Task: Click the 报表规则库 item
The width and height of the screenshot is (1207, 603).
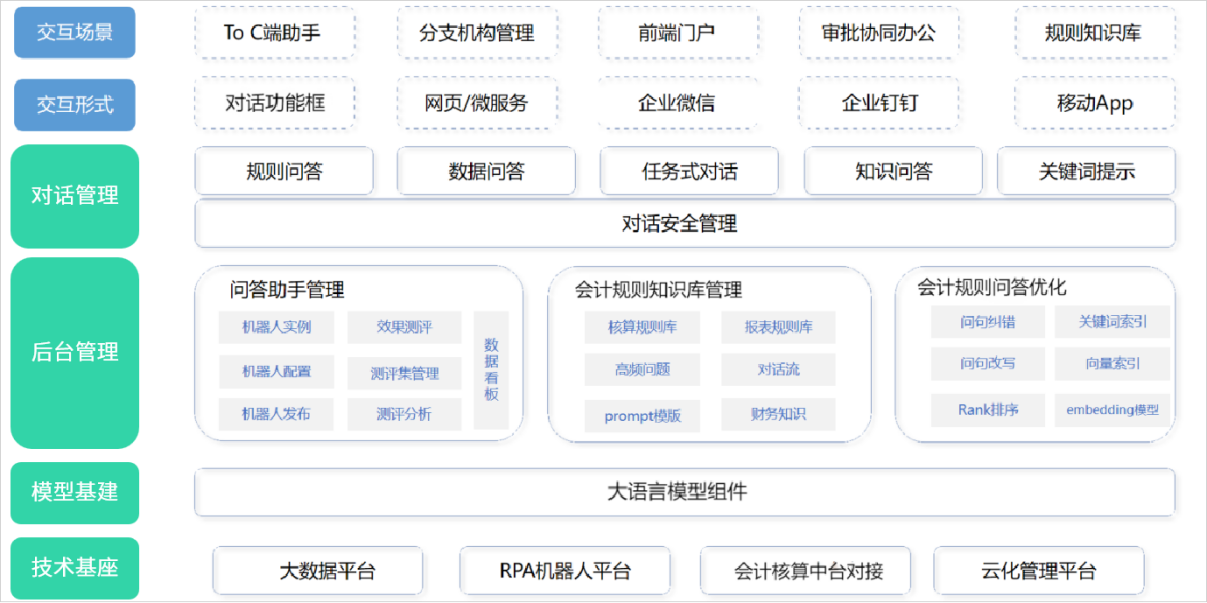Action: tap(778, 327)
